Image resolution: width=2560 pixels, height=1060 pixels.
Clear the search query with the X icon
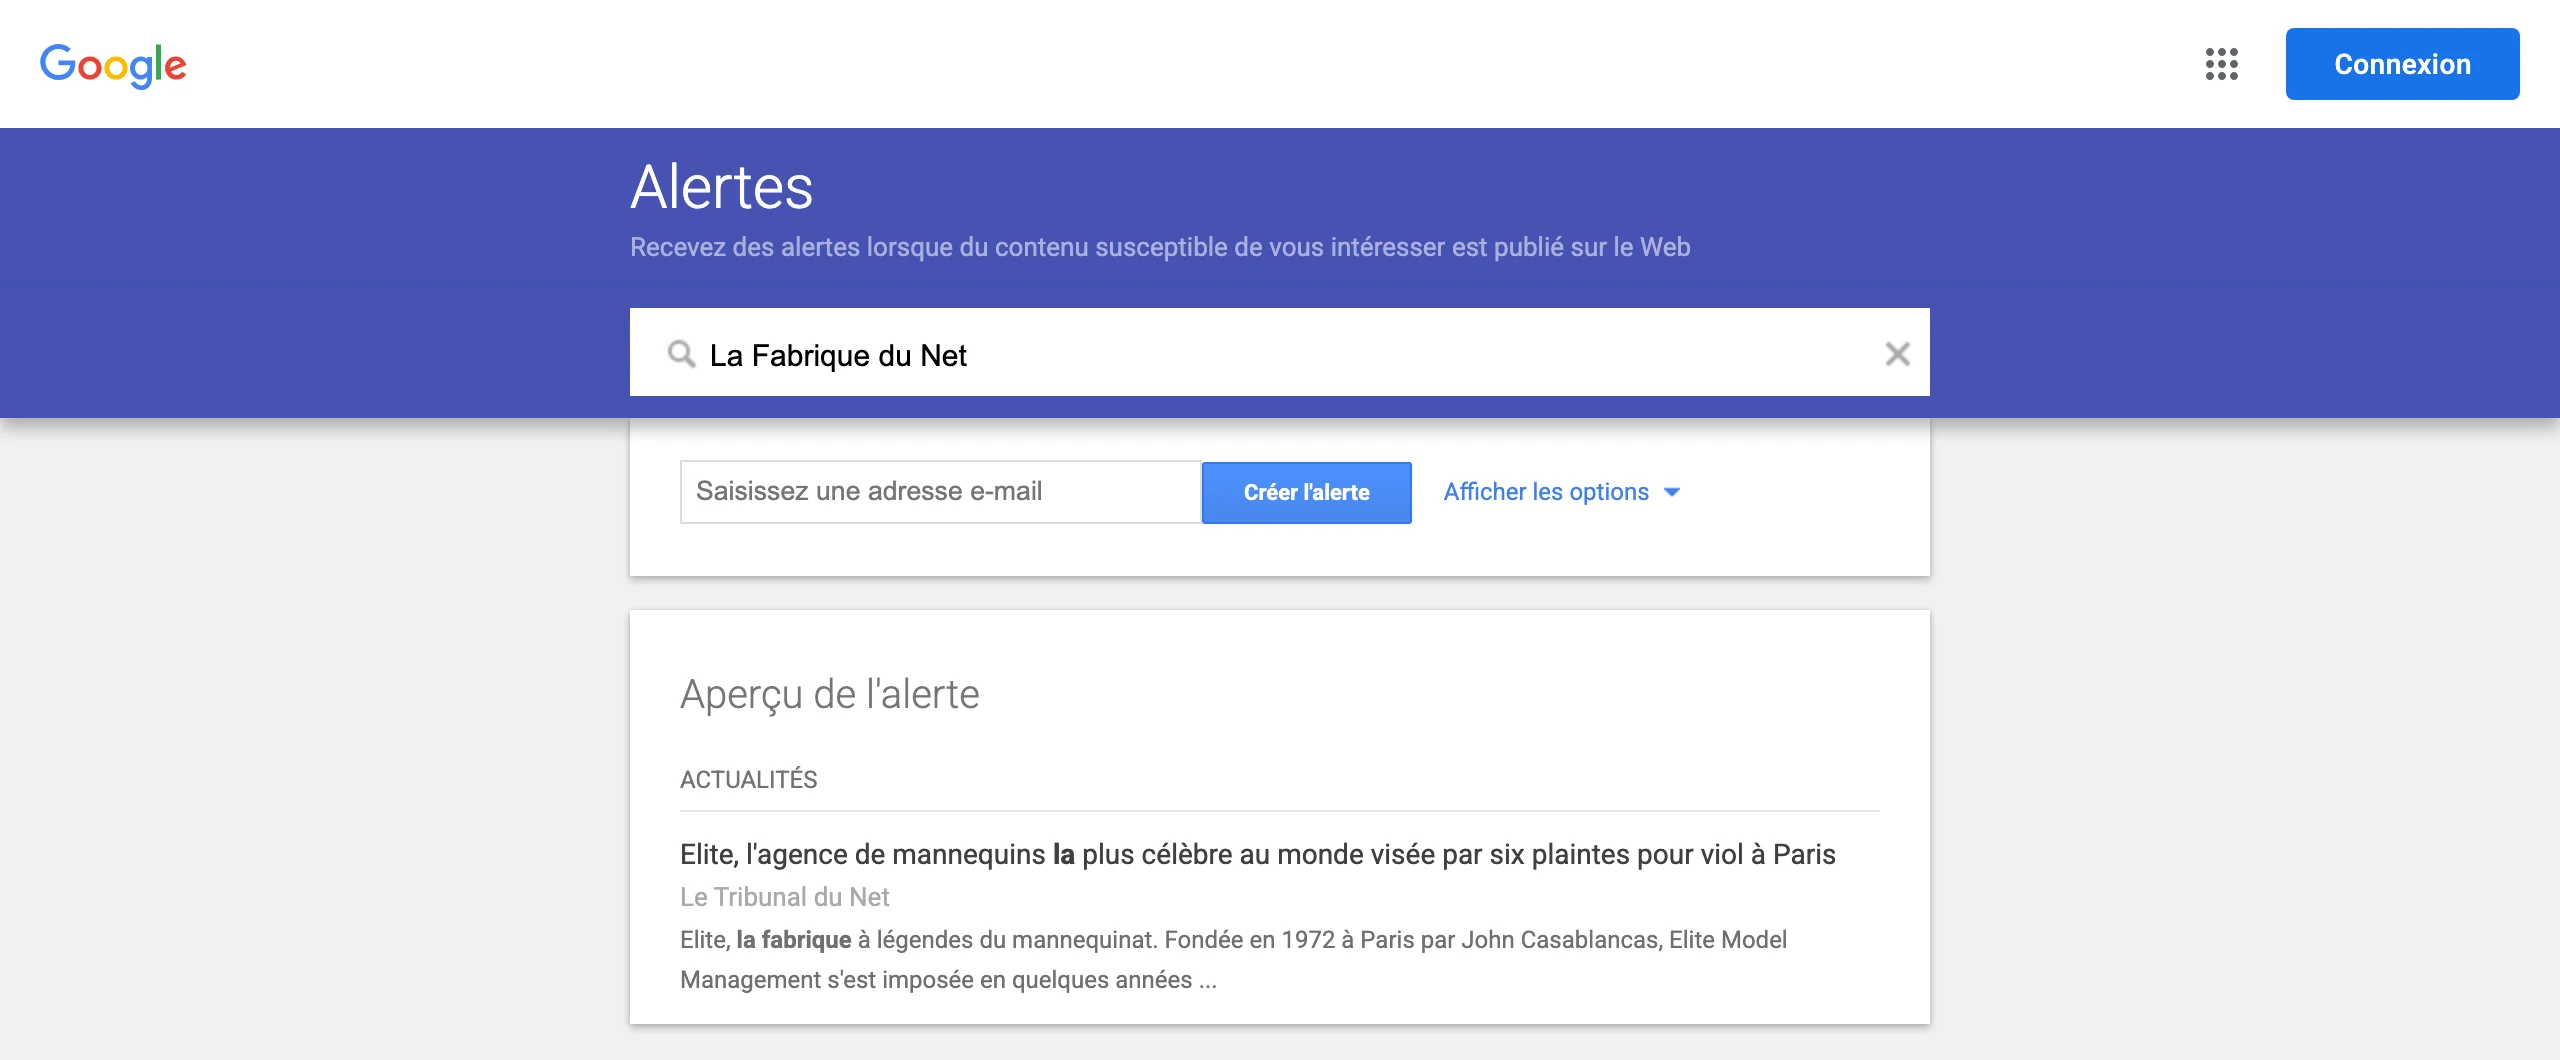click(x=1897, y=354)
